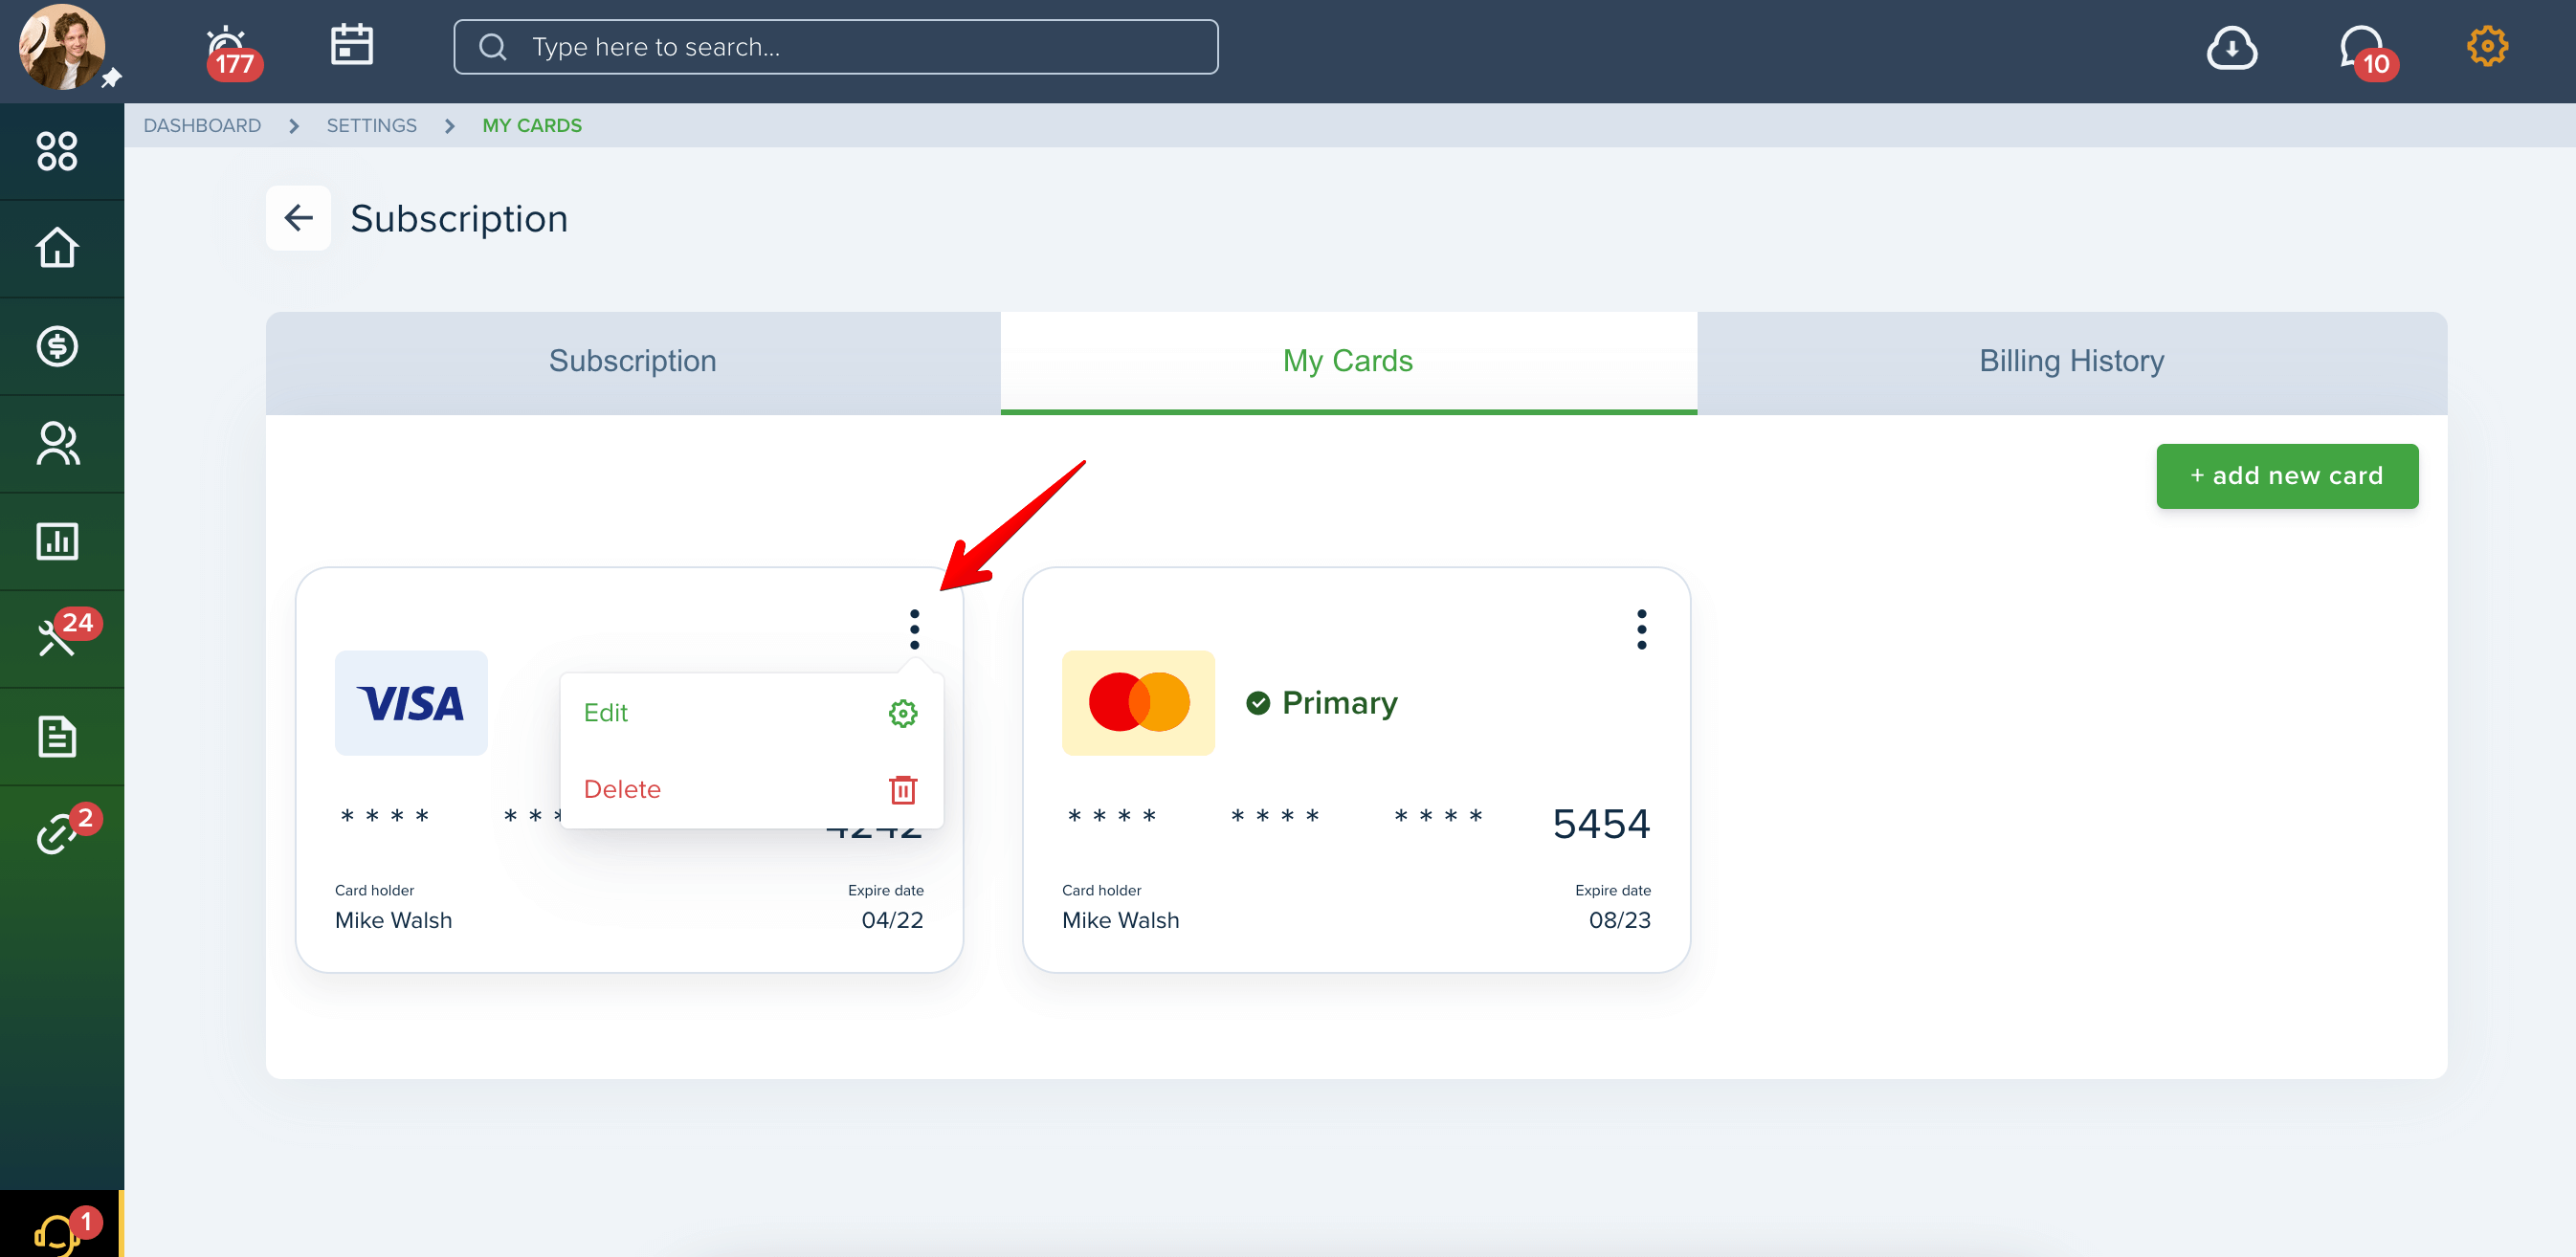2576x1257 pixels.
Task: Click Mike Walsh on the Visa card
Action: click(x=393, y=920)
